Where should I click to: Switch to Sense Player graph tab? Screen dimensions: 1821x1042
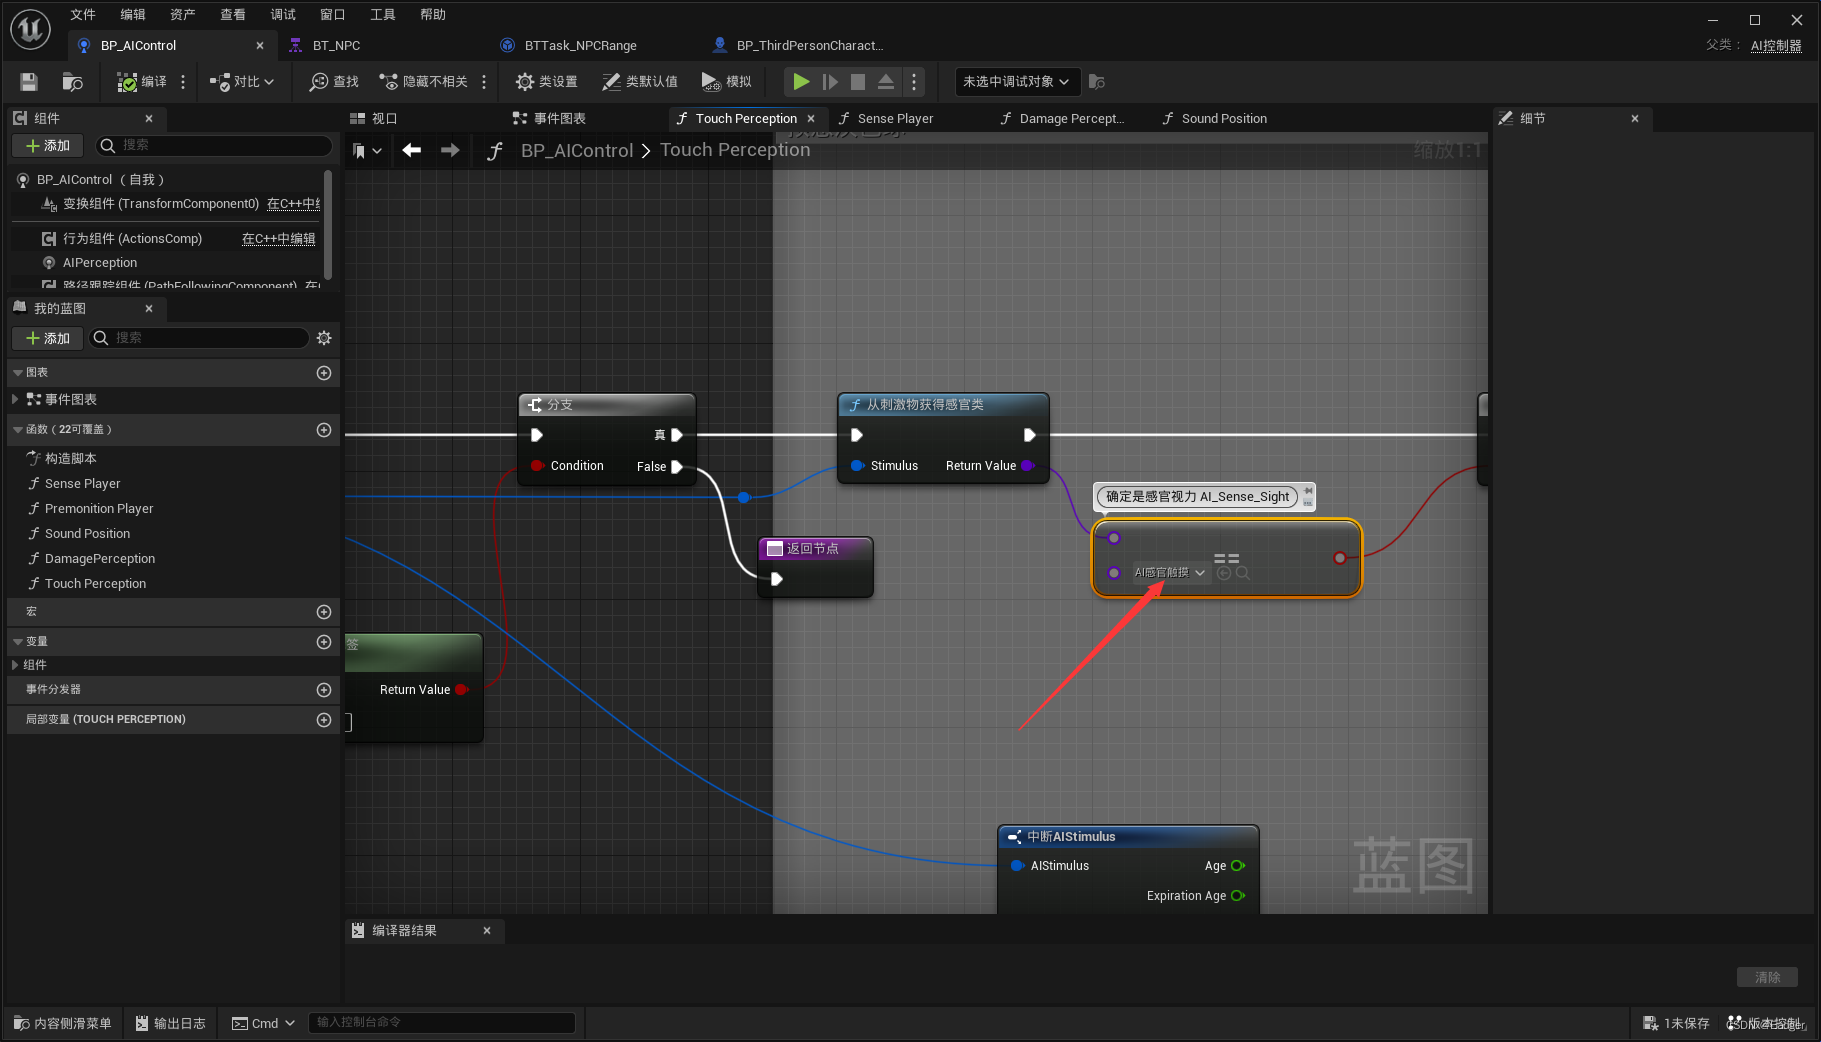[x=895, y=118]
